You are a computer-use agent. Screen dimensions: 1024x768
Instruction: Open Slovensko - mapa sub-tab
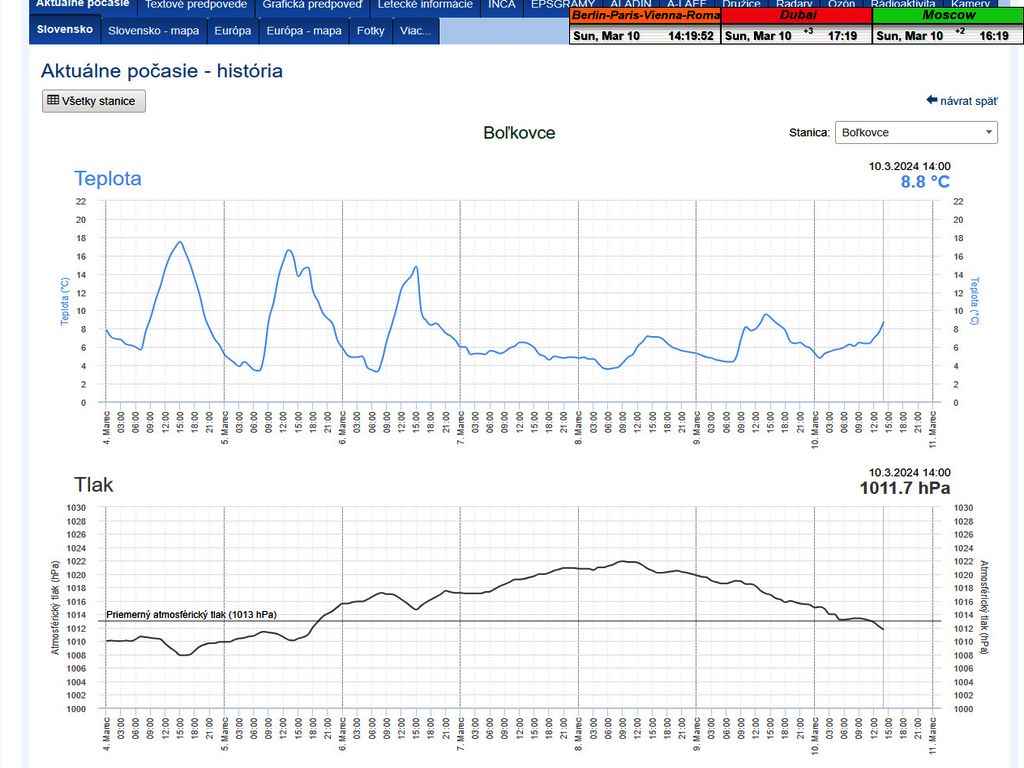tap(153, 31)
